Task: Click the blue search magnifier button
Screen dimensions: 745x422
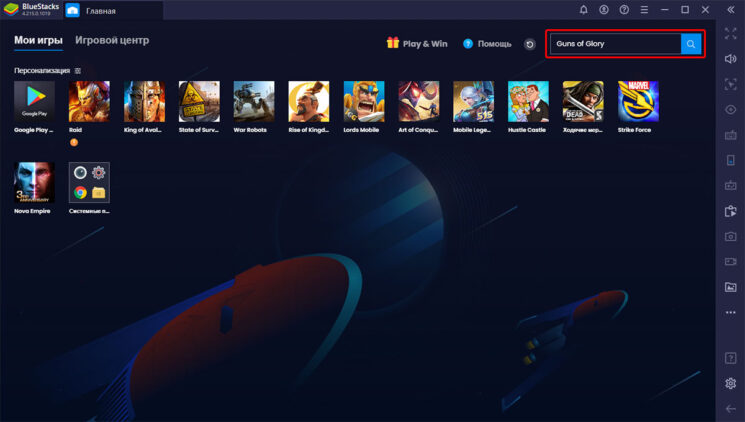Action: (691, 44)
